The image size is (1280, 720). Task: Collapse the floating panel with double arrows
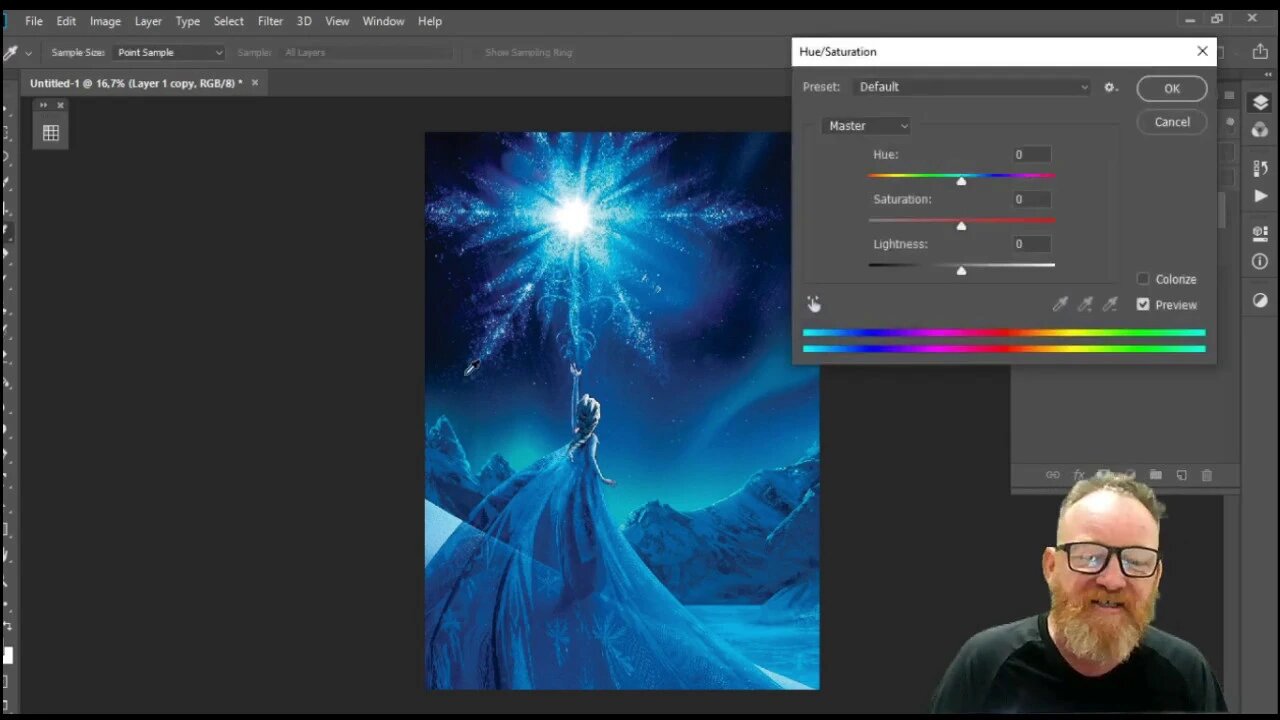[x=43, y=105]
